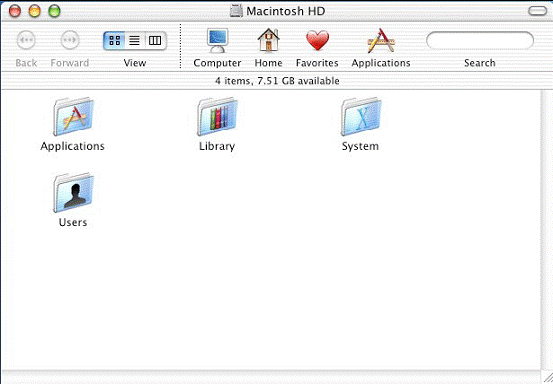Click the vertical scrollbar track at the window's right edge
Image resolution: width=553 pixels, height=384 pixels.
click(x=547, y=229)
